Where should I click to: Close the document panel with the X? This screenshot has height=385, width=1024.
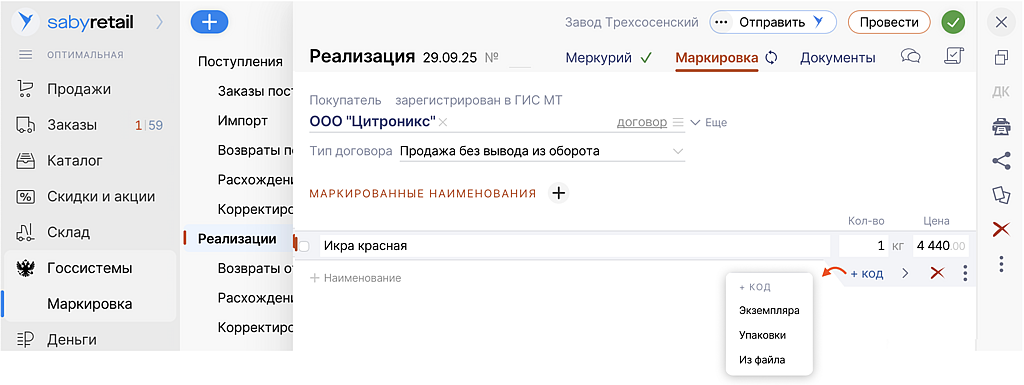click(x=1000, y=22)
